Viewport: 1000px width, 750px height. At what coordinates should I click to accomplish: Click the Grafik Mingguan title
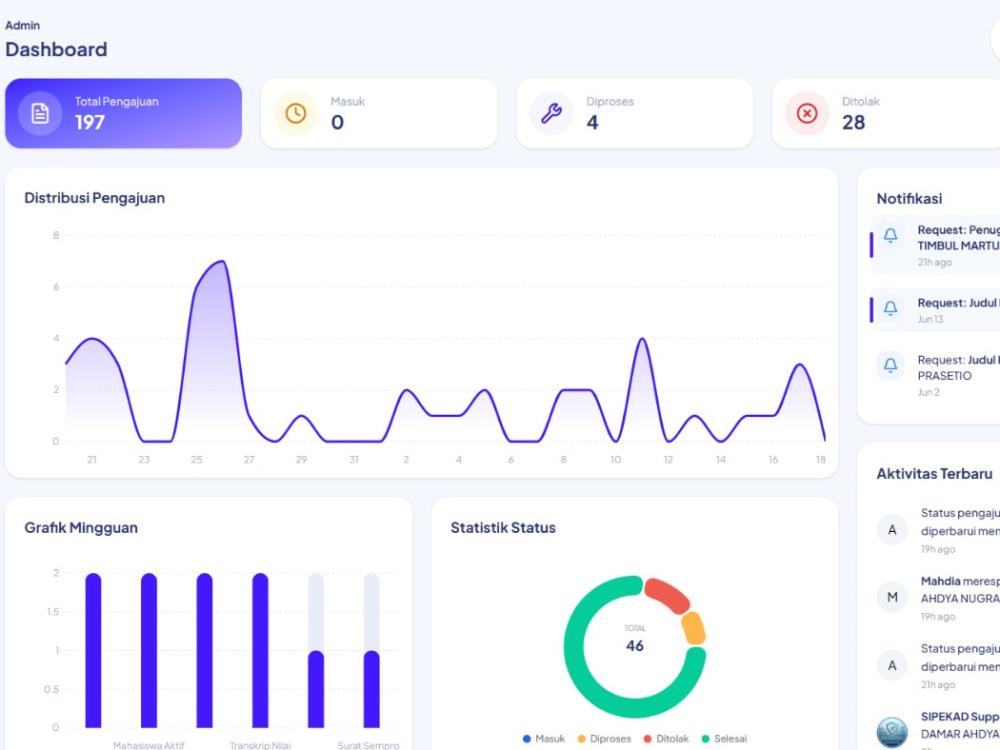coord(81,528)
